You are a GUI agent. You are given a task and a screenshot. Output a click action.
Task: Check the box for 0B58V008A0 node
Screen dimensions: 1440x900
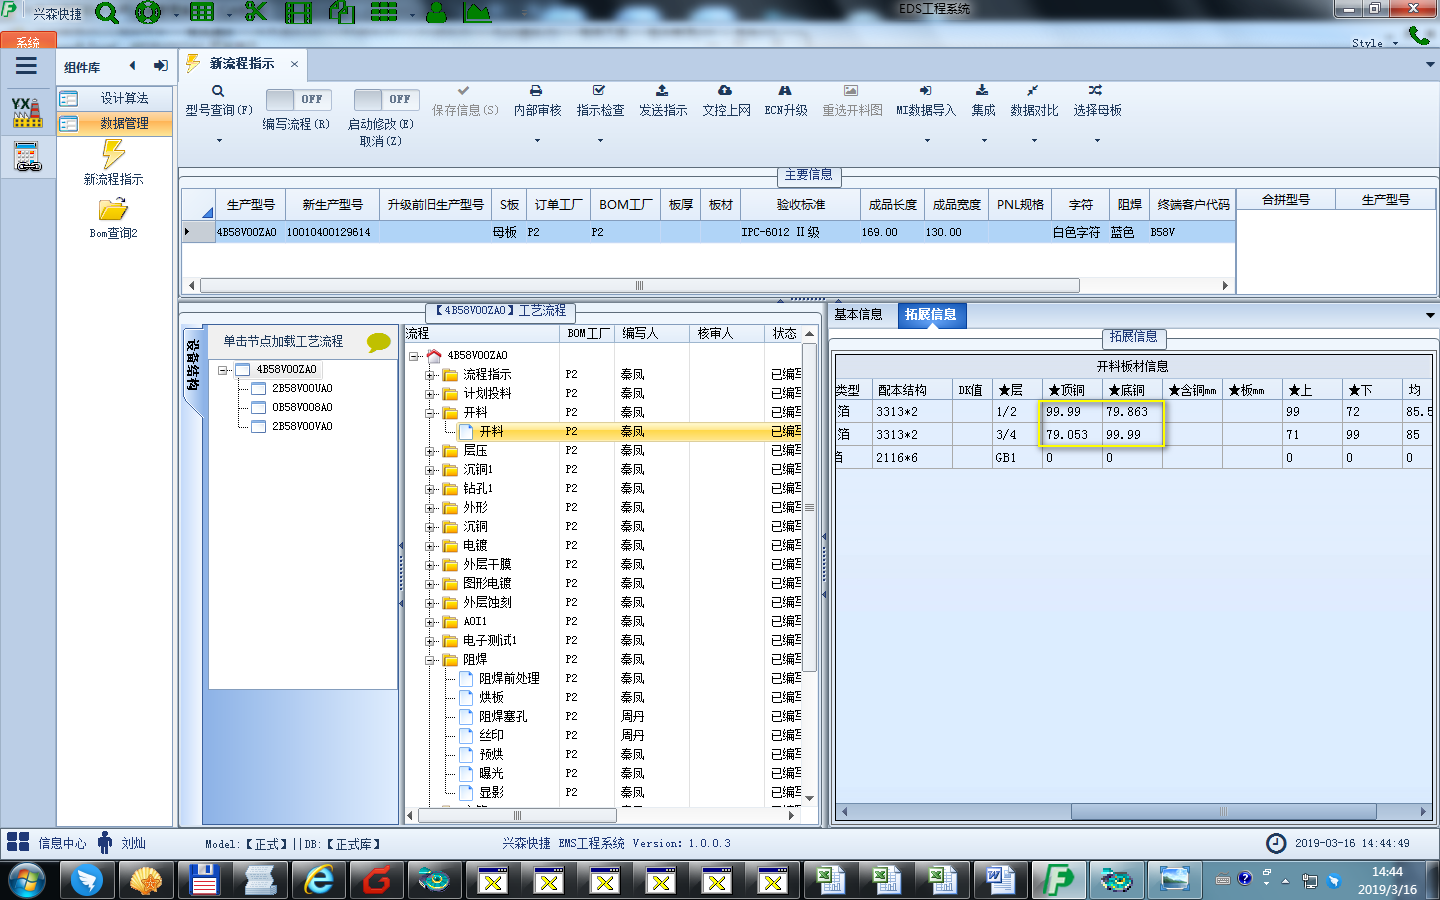tap(259, 407)
